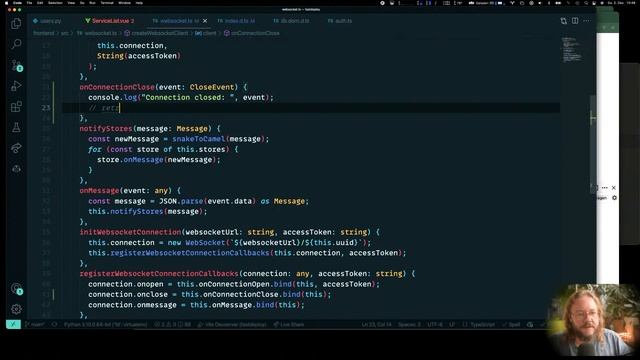This screenshot has width=640, height=360.
Task: Open the errors and warnings problems count
Action: 172,324
